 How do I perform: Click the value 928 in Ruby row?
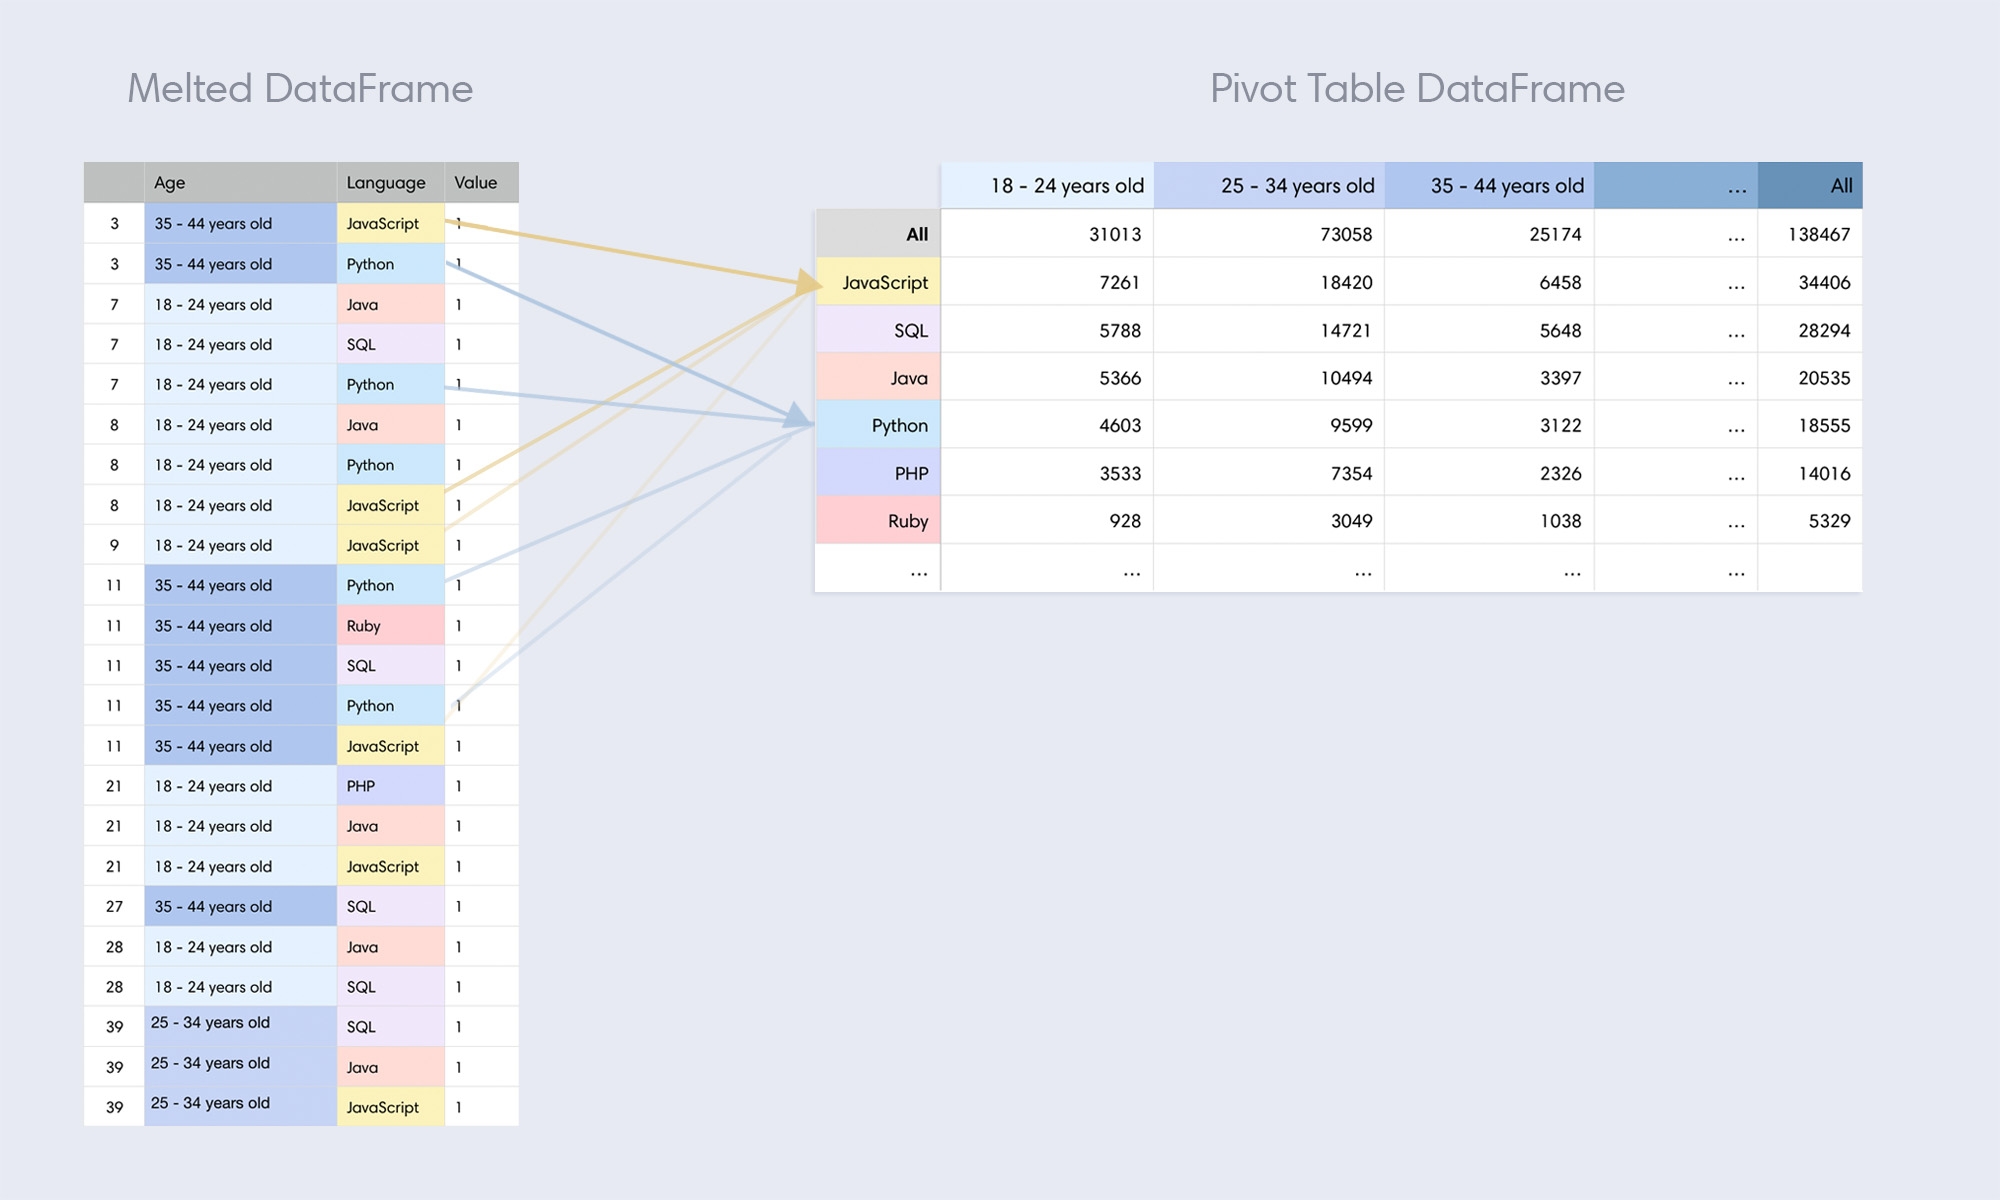1125,520
